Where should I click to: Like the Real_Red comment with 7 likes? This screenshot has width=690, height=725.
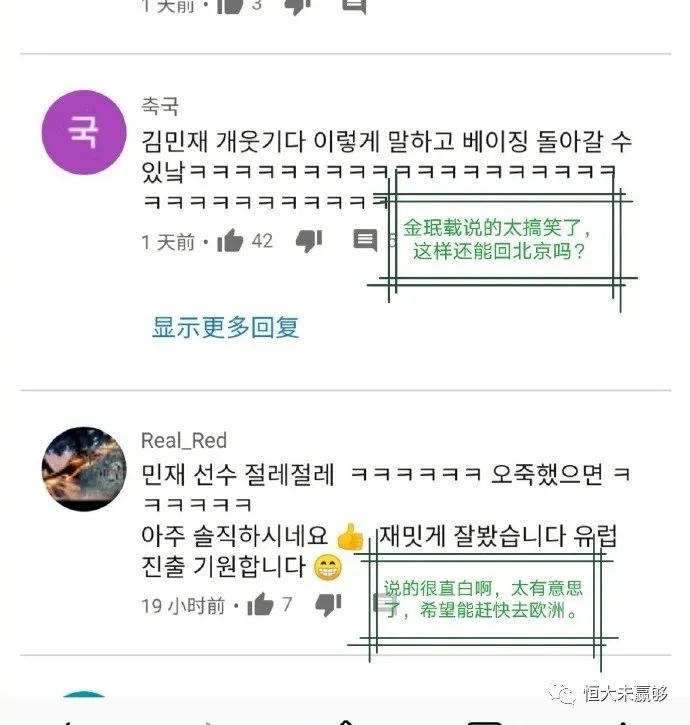pyautogui.click(x=260, y=604)
